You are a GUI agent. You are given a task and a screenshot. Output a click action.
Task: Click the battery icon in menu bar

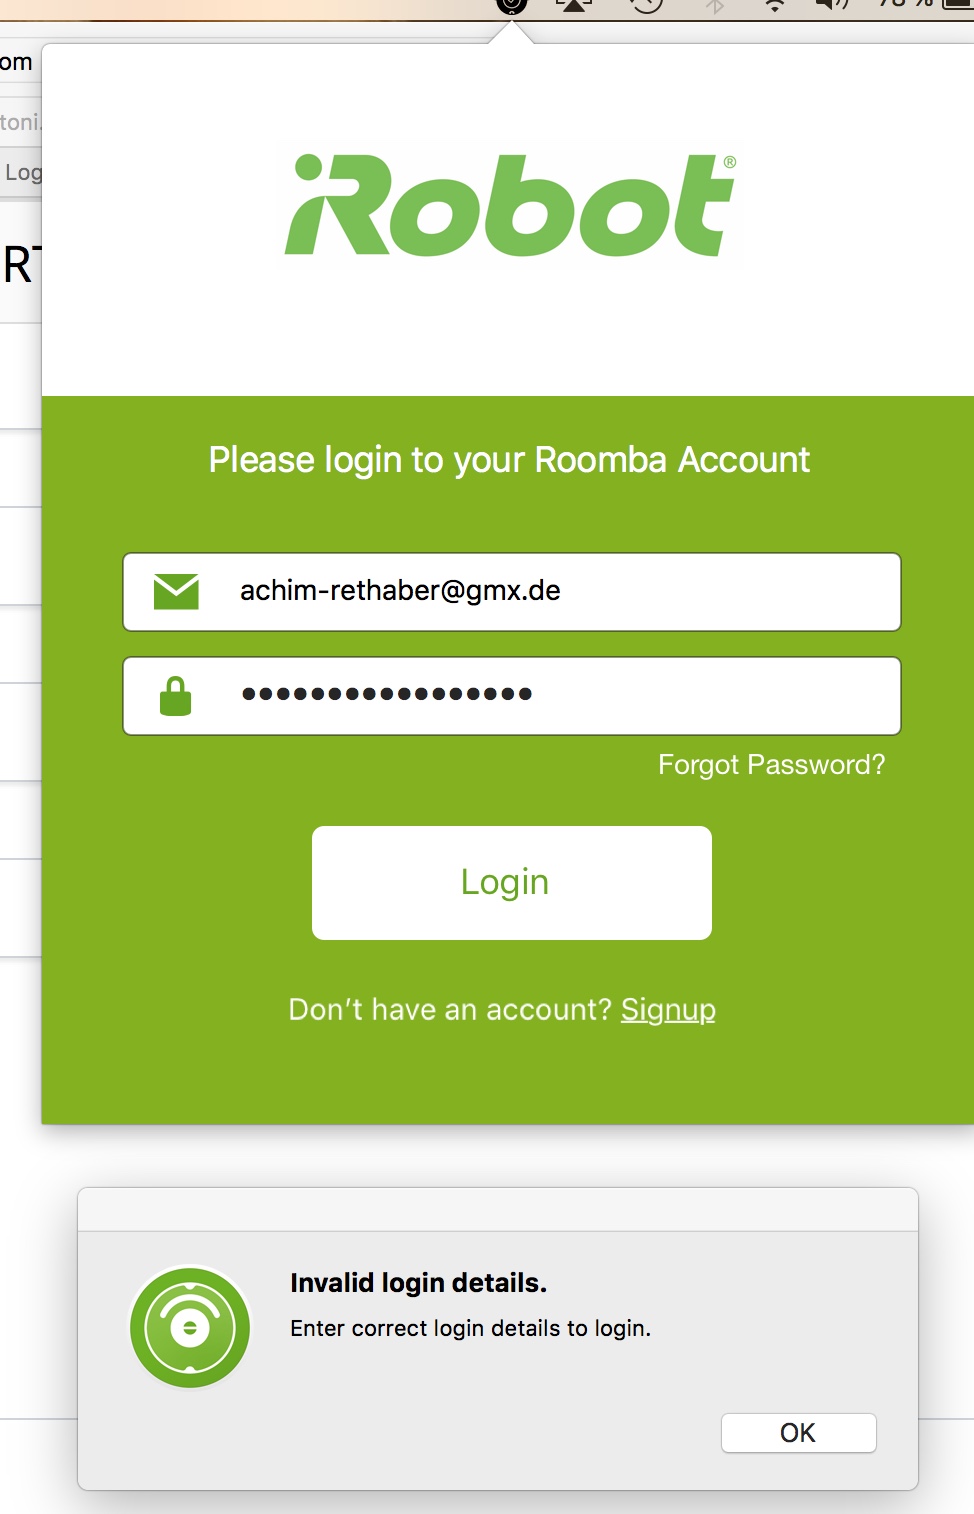coord(955,4)
